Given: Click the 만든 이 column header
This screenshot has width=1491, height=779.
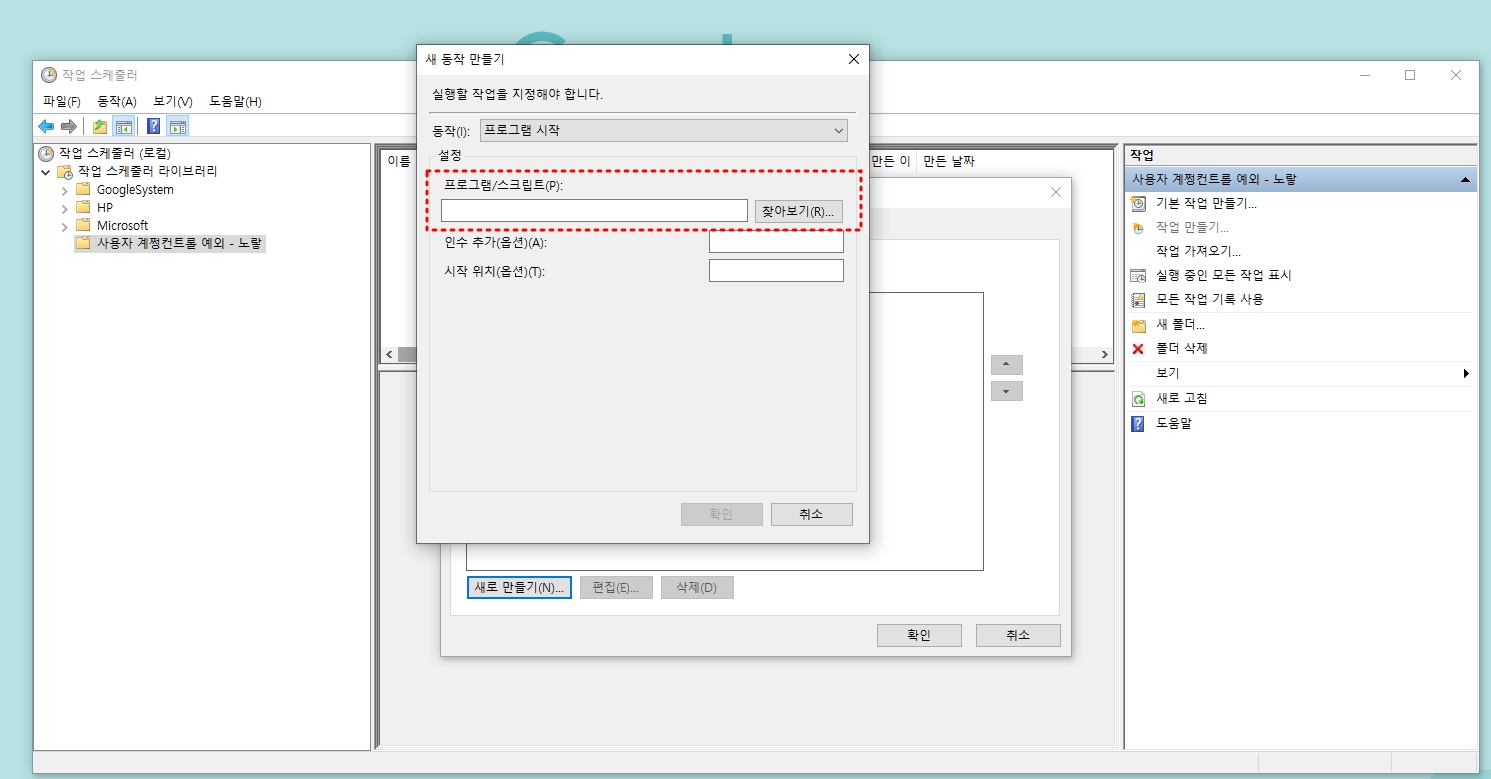Looking at the screenshot, I should pyautogui.click(x=891, y=161).
